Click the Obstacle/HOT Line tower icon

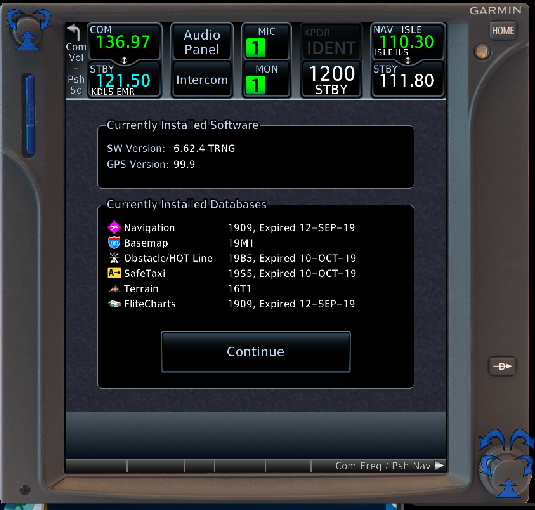(114, 258)
